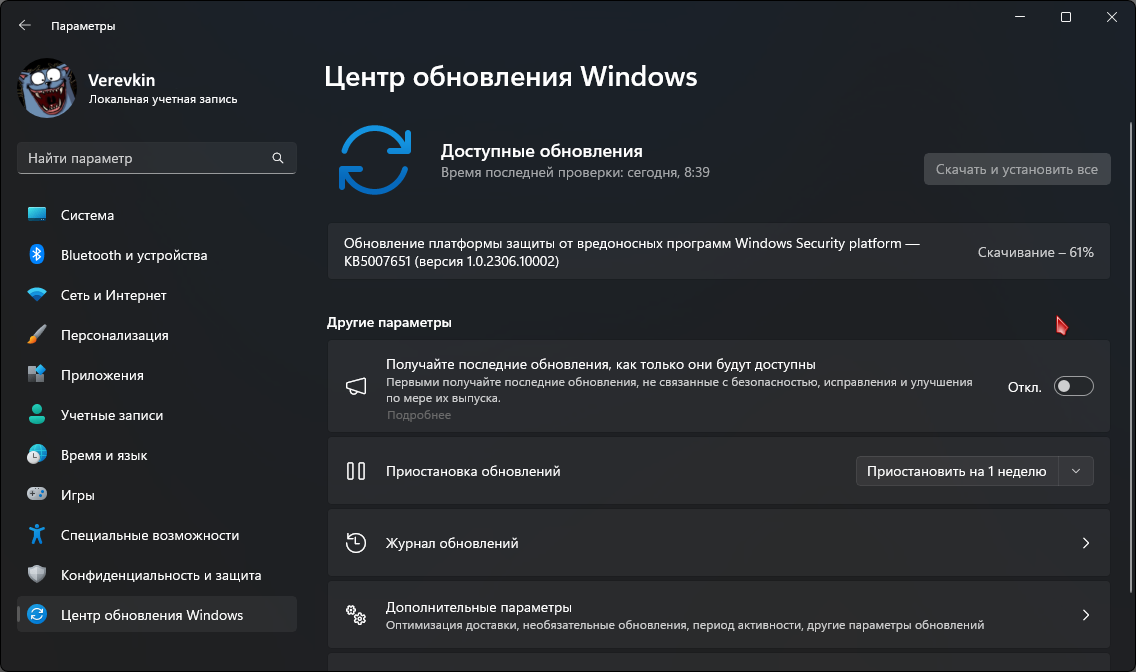The width and height of the screenshot is (1136, 672).
Task: Expand the pause duration dropdown arrow
Action: [x=1076, y=471]
